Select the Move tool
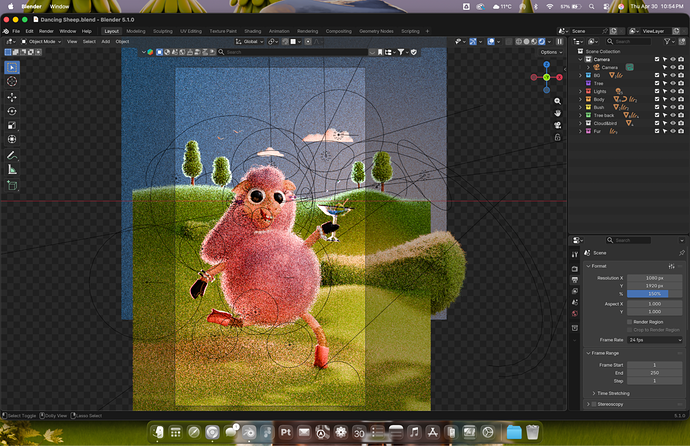This screenshot has height=446, width=690. (x=12, y=97)
